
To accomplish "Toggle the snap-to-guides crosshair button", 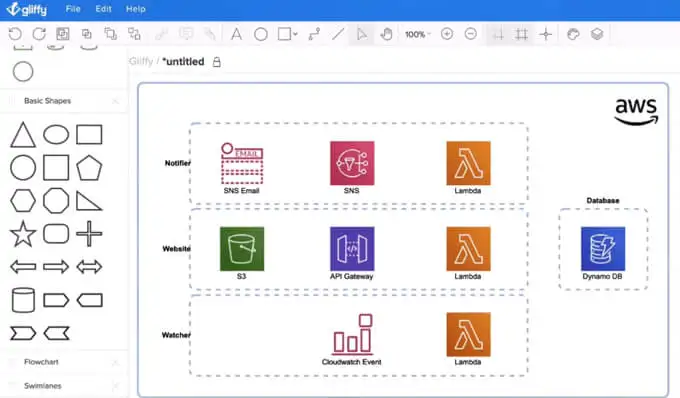I will [x=546, y=34].
